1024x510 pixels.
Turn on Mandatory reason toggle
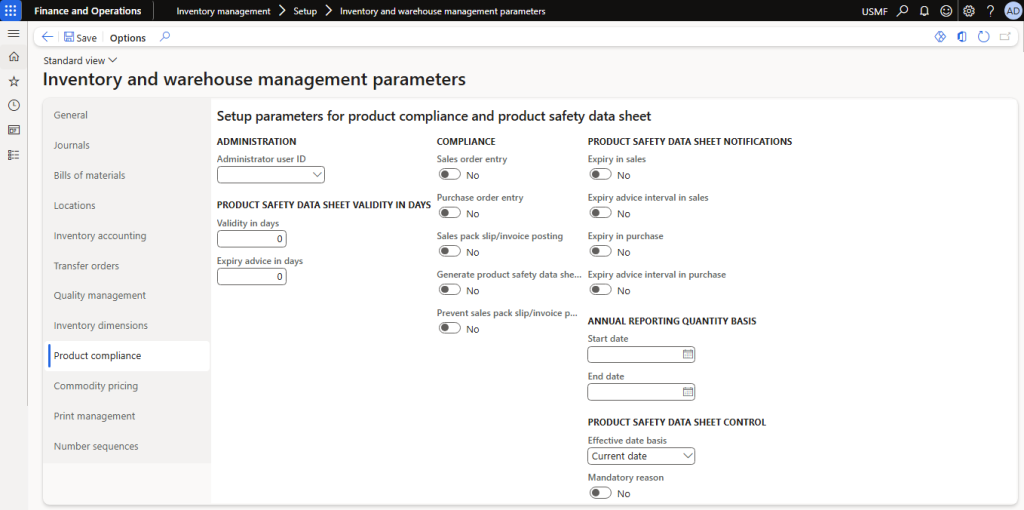tap(600, 493)
